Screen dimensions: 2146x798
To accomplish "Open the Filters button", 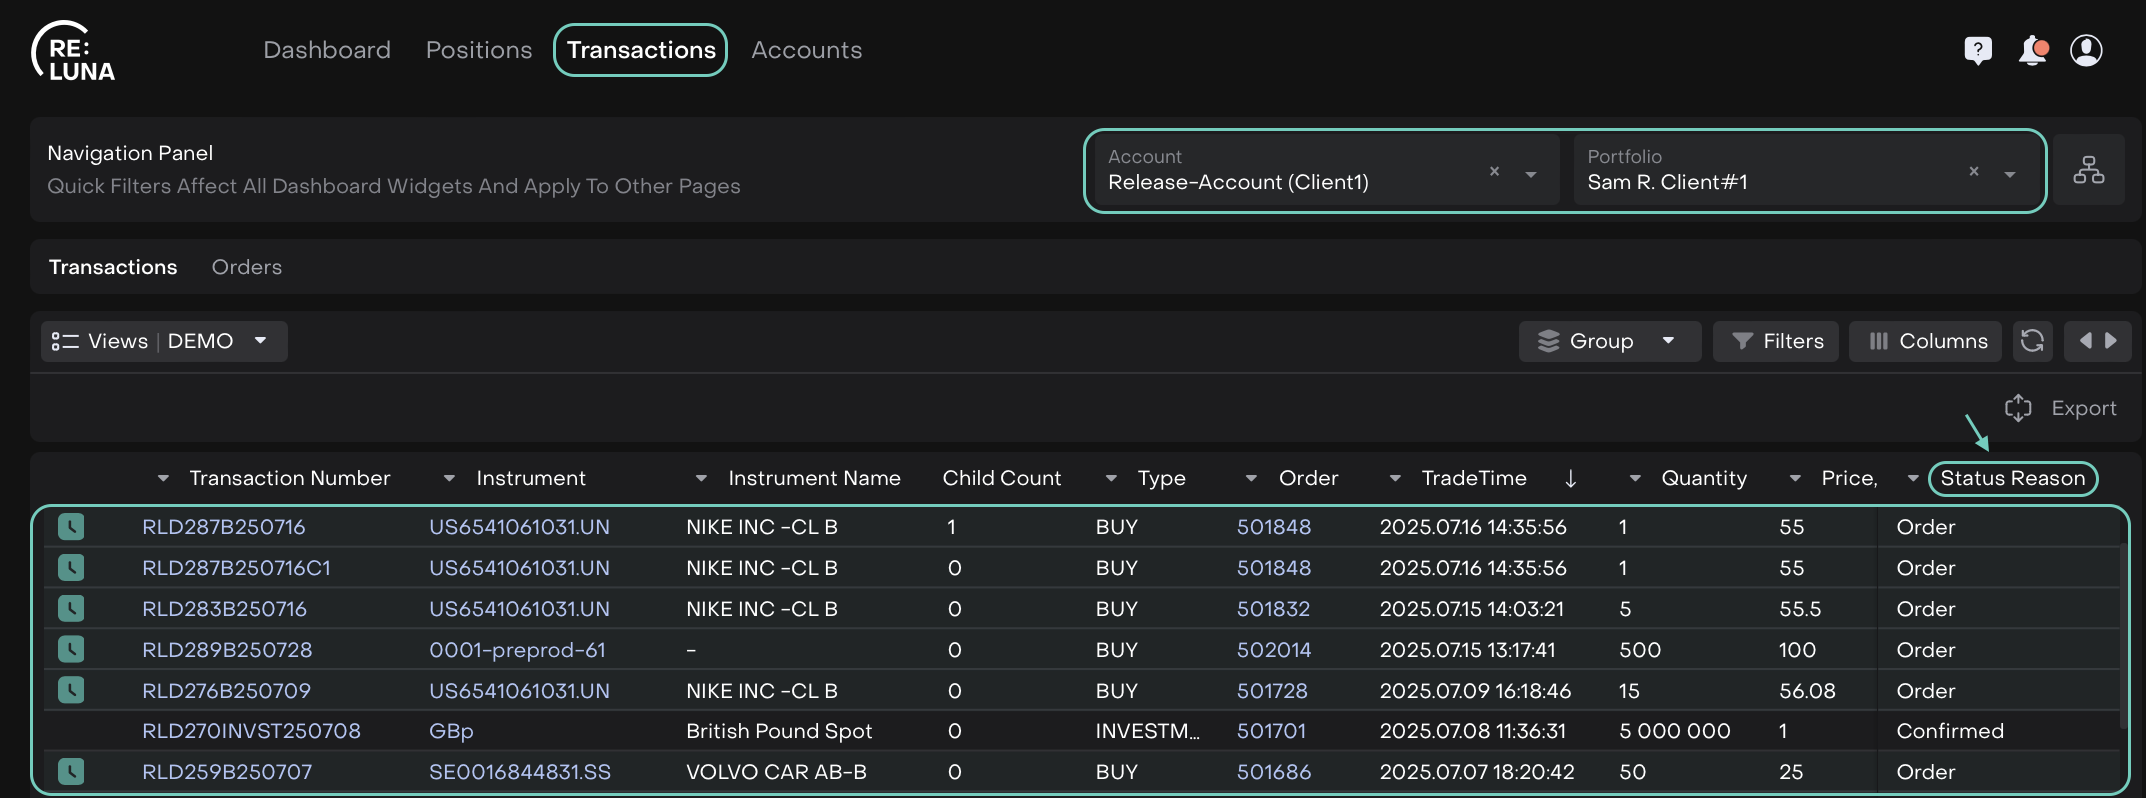I will tap(1776, 341).
